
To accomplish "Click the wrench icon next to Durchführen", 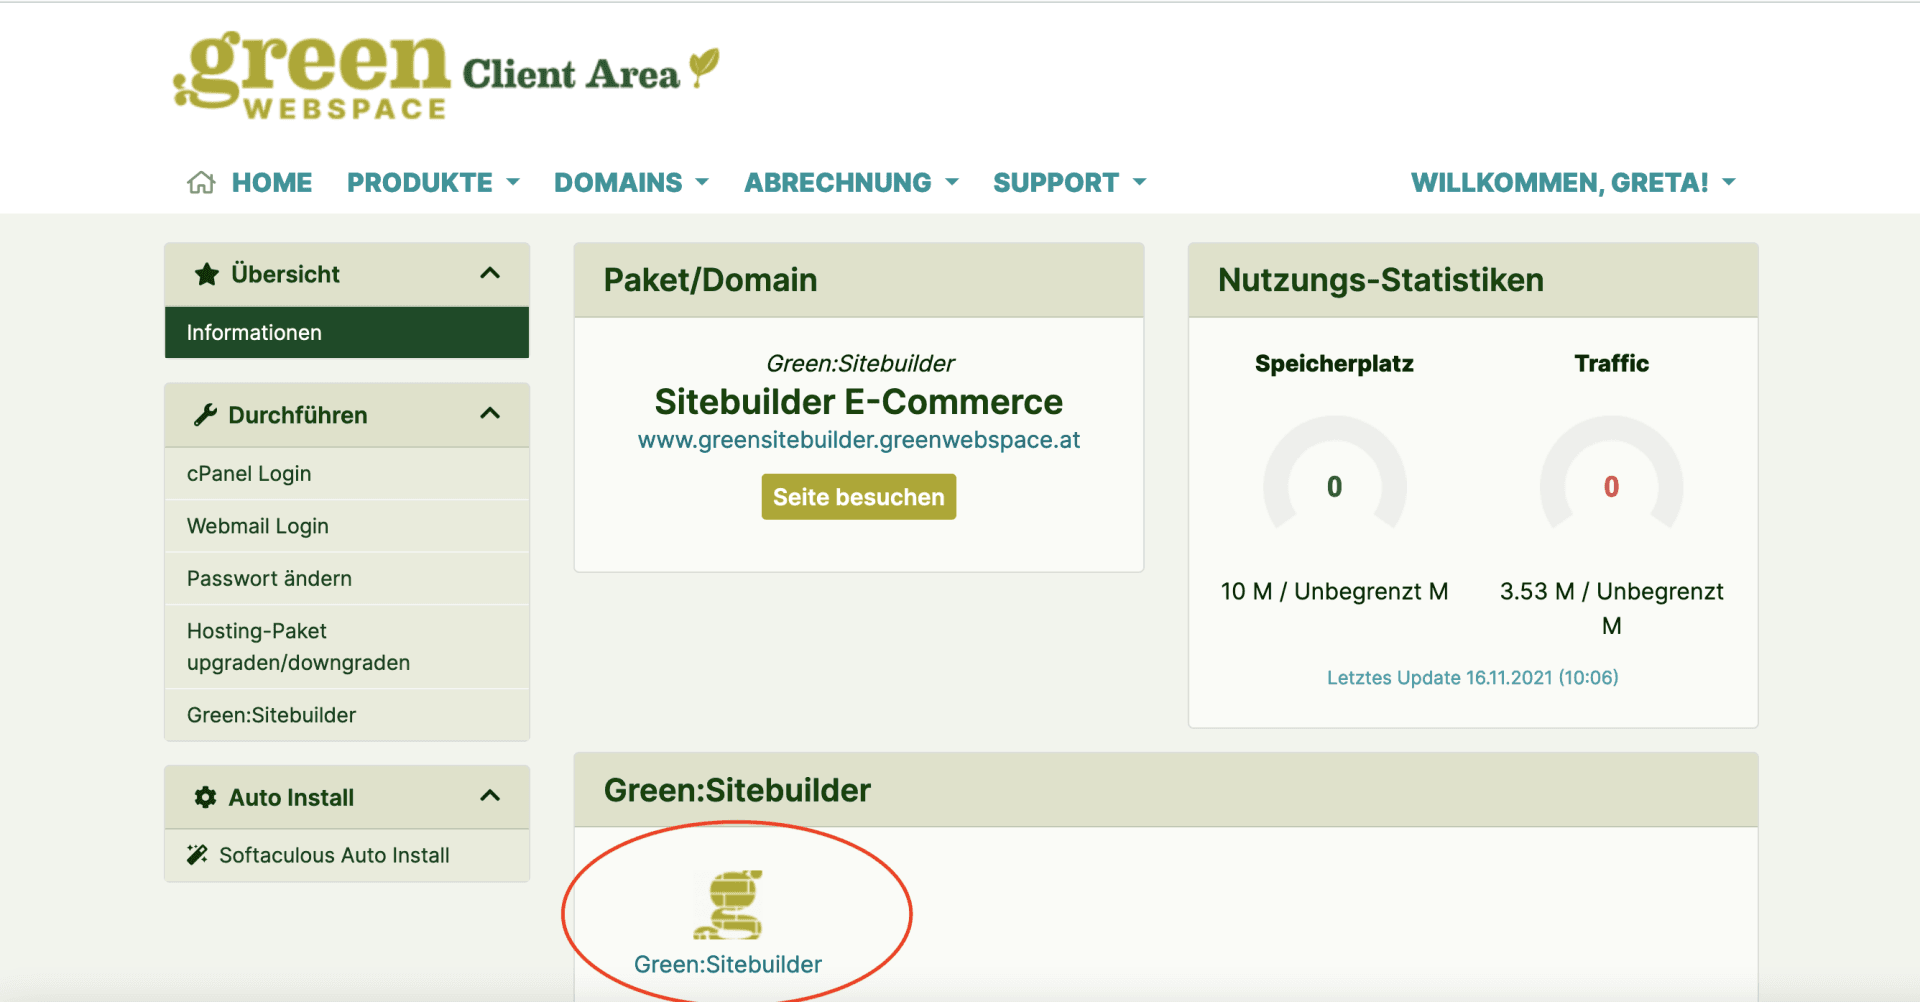I will pyautogui.click(x=206, y=415).
